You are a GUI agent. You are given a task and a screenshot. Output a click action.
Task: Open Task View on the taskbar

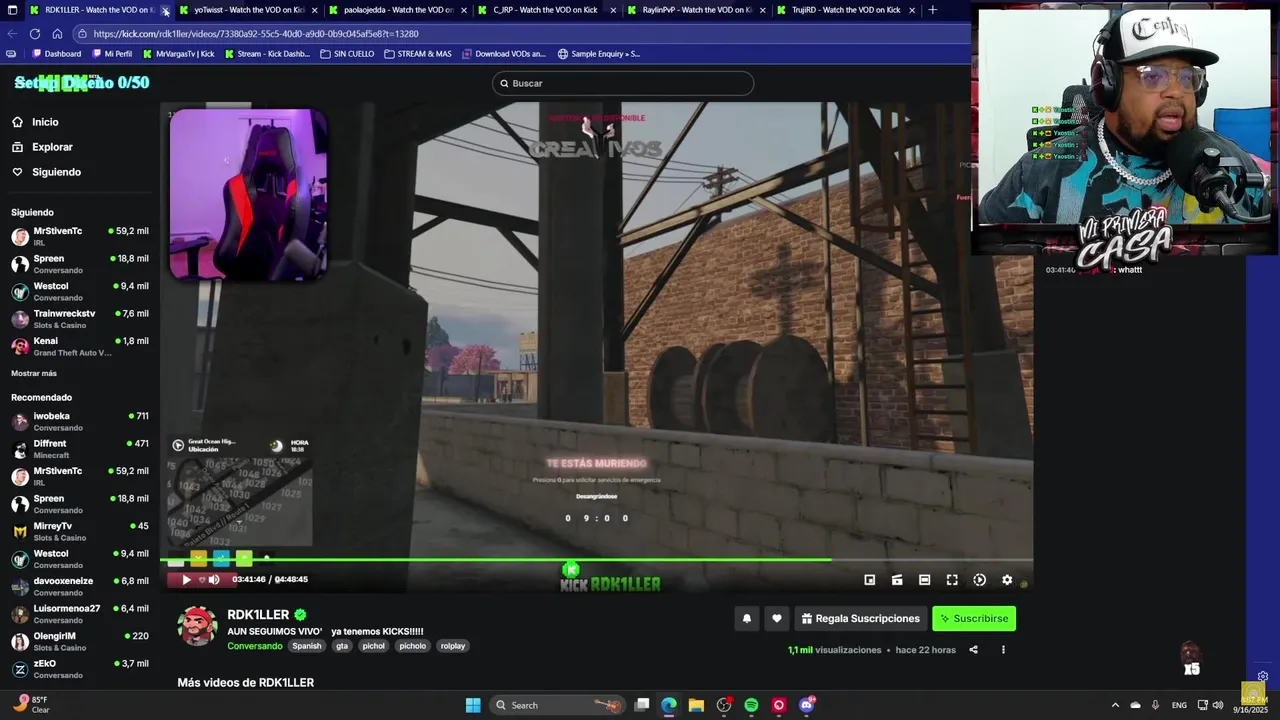coord(642,705)
